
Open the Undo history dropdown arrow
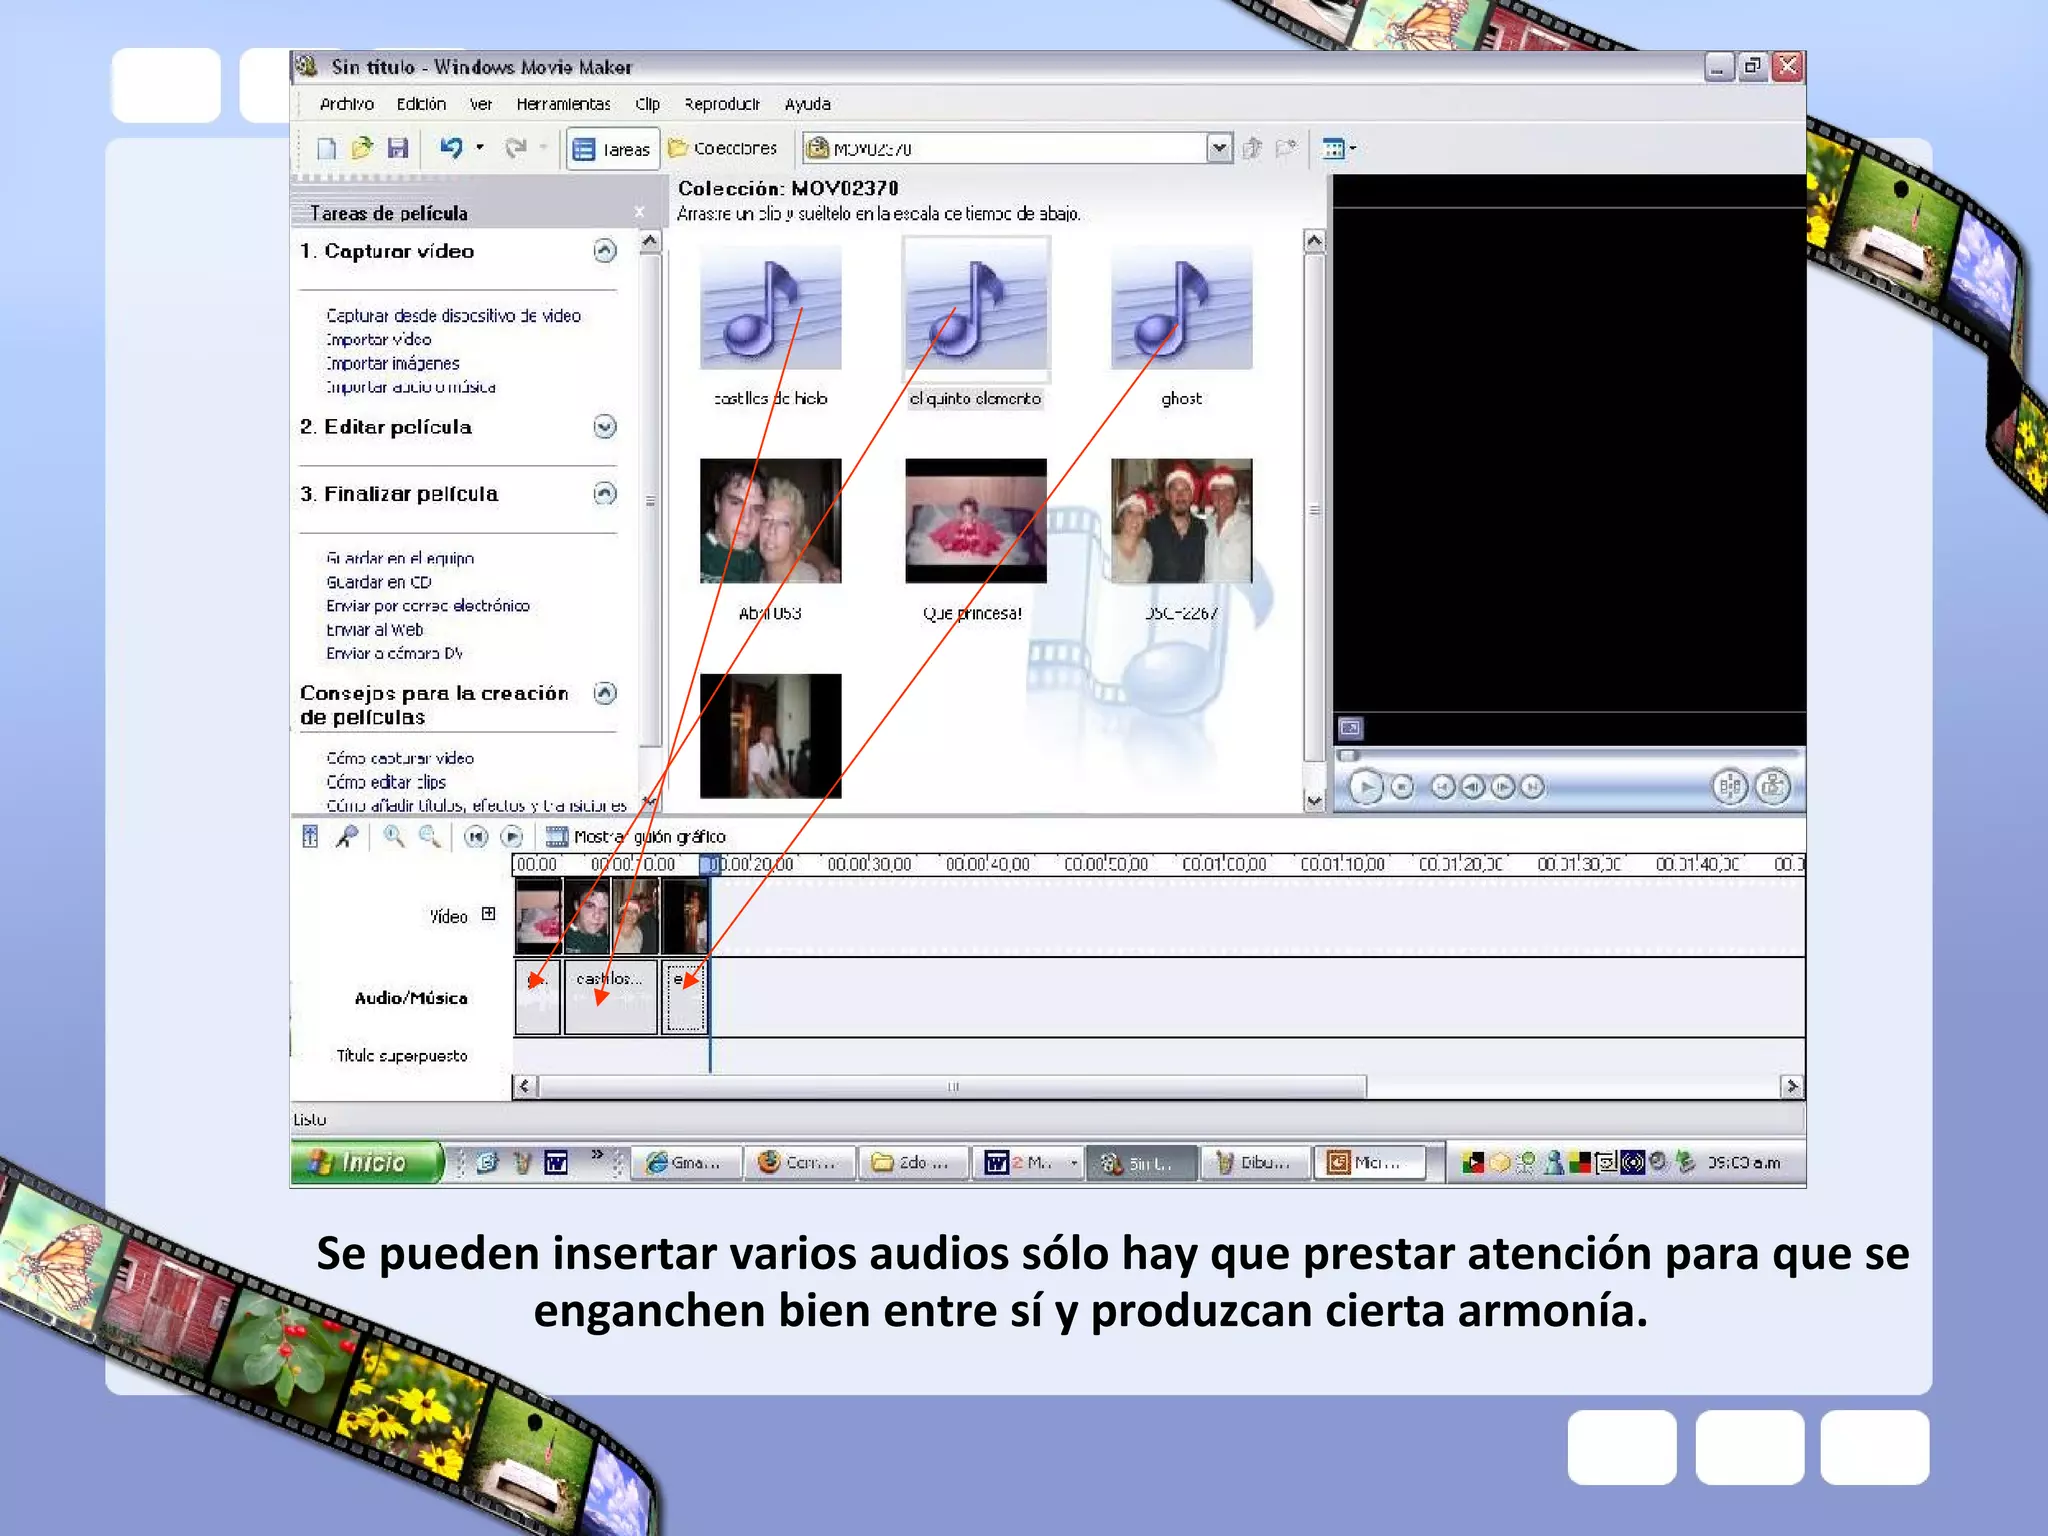coord(480,148)
